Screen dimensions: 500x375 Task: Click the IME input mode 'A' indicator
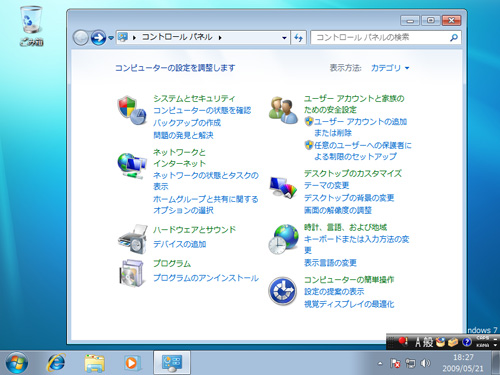(418, 342)
